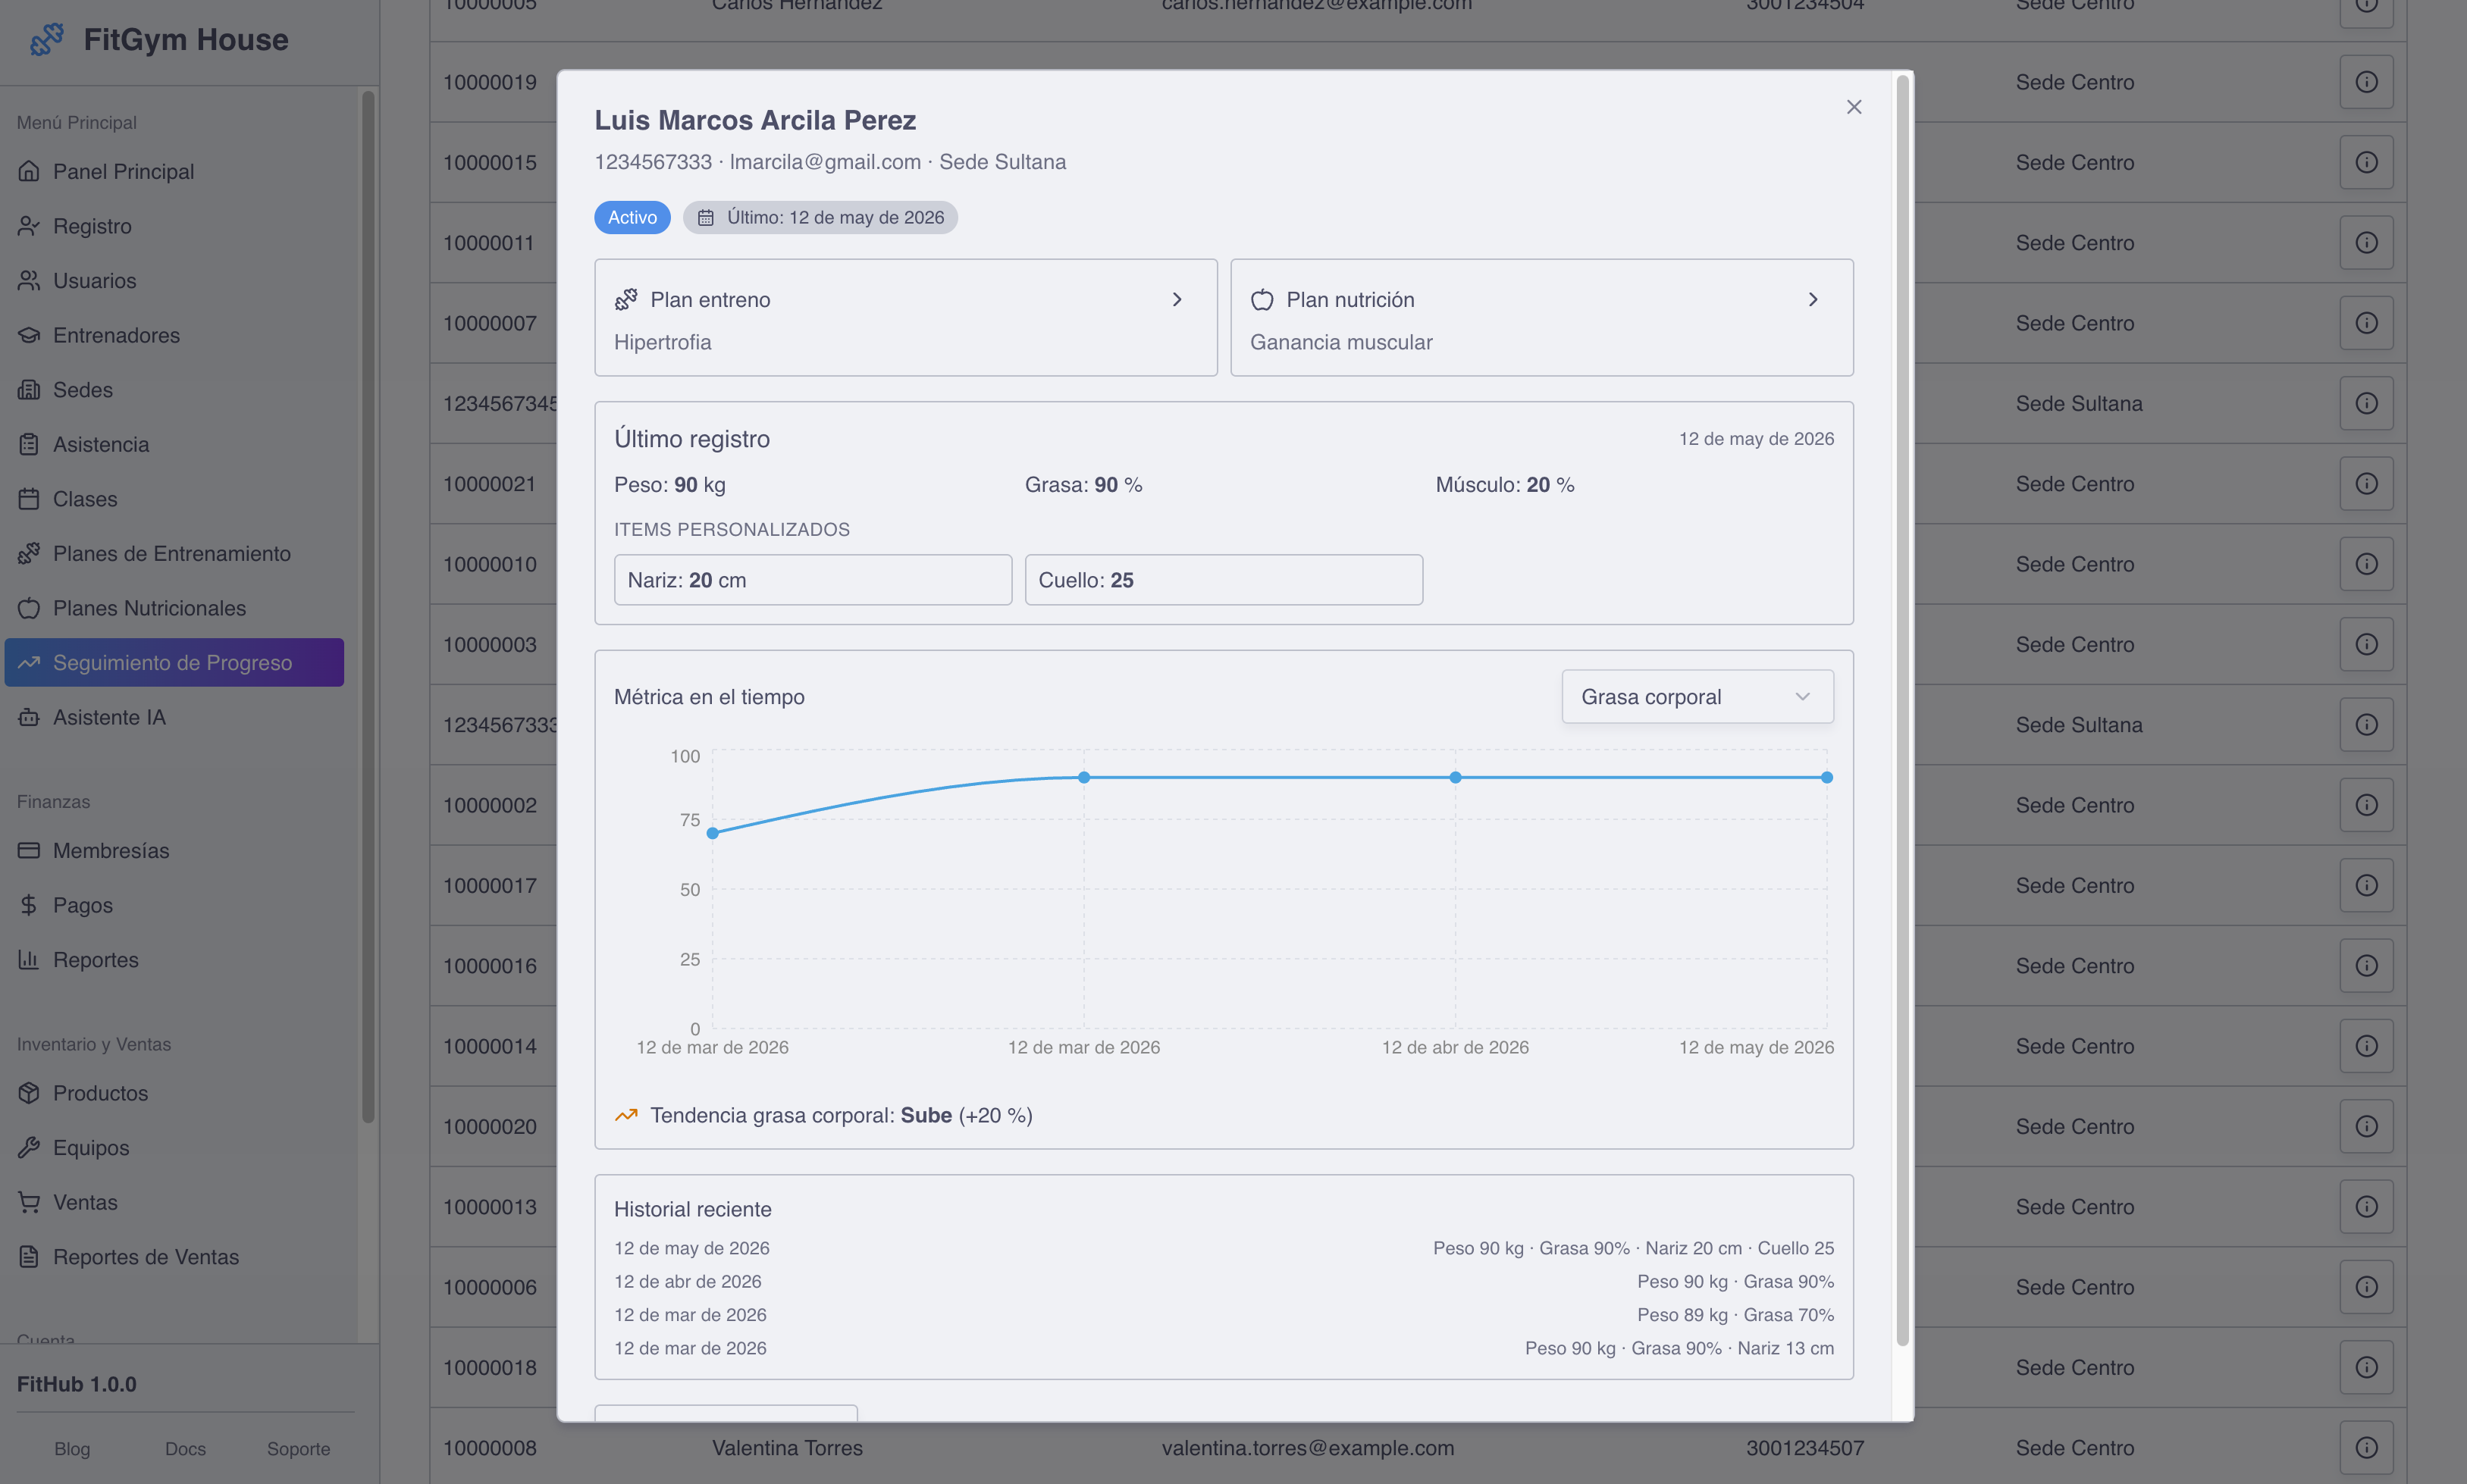Open the Membresías menu item
2467x1484 pixels.
tap(111, 850)
